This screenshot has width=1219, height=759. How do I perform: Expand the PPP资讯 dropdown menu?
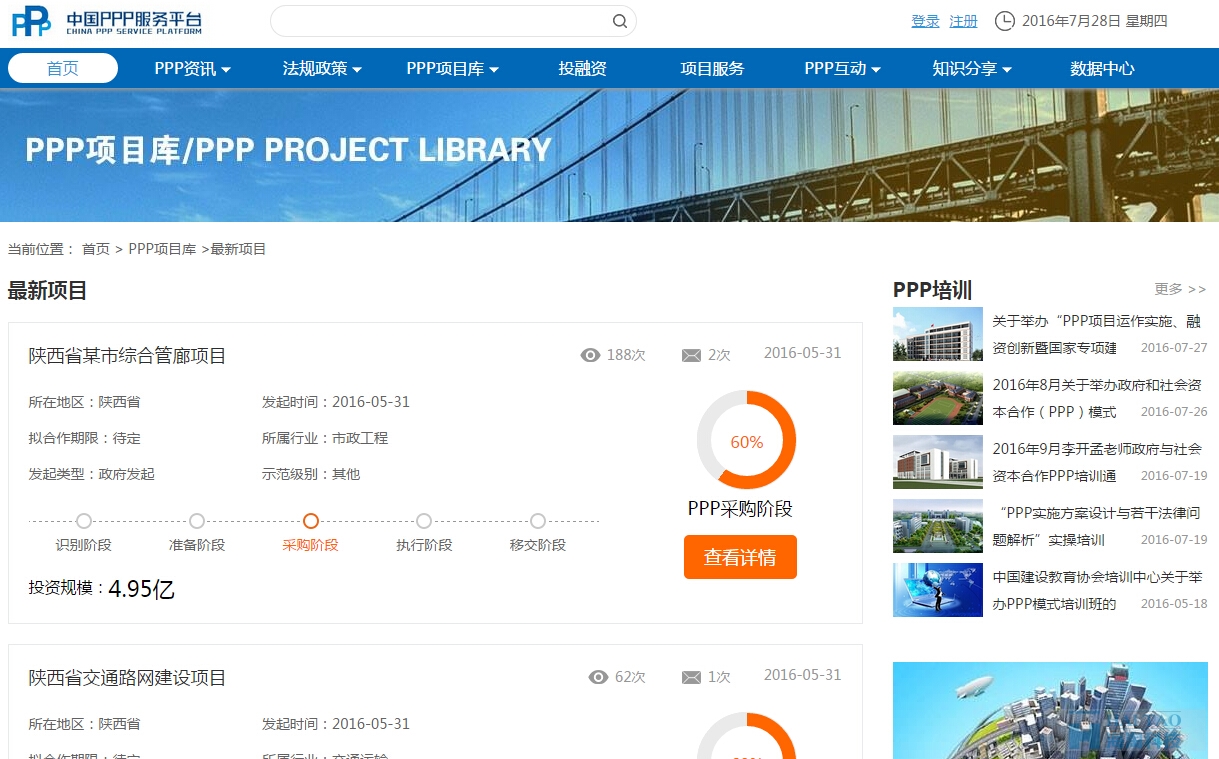tap(193, 68)
